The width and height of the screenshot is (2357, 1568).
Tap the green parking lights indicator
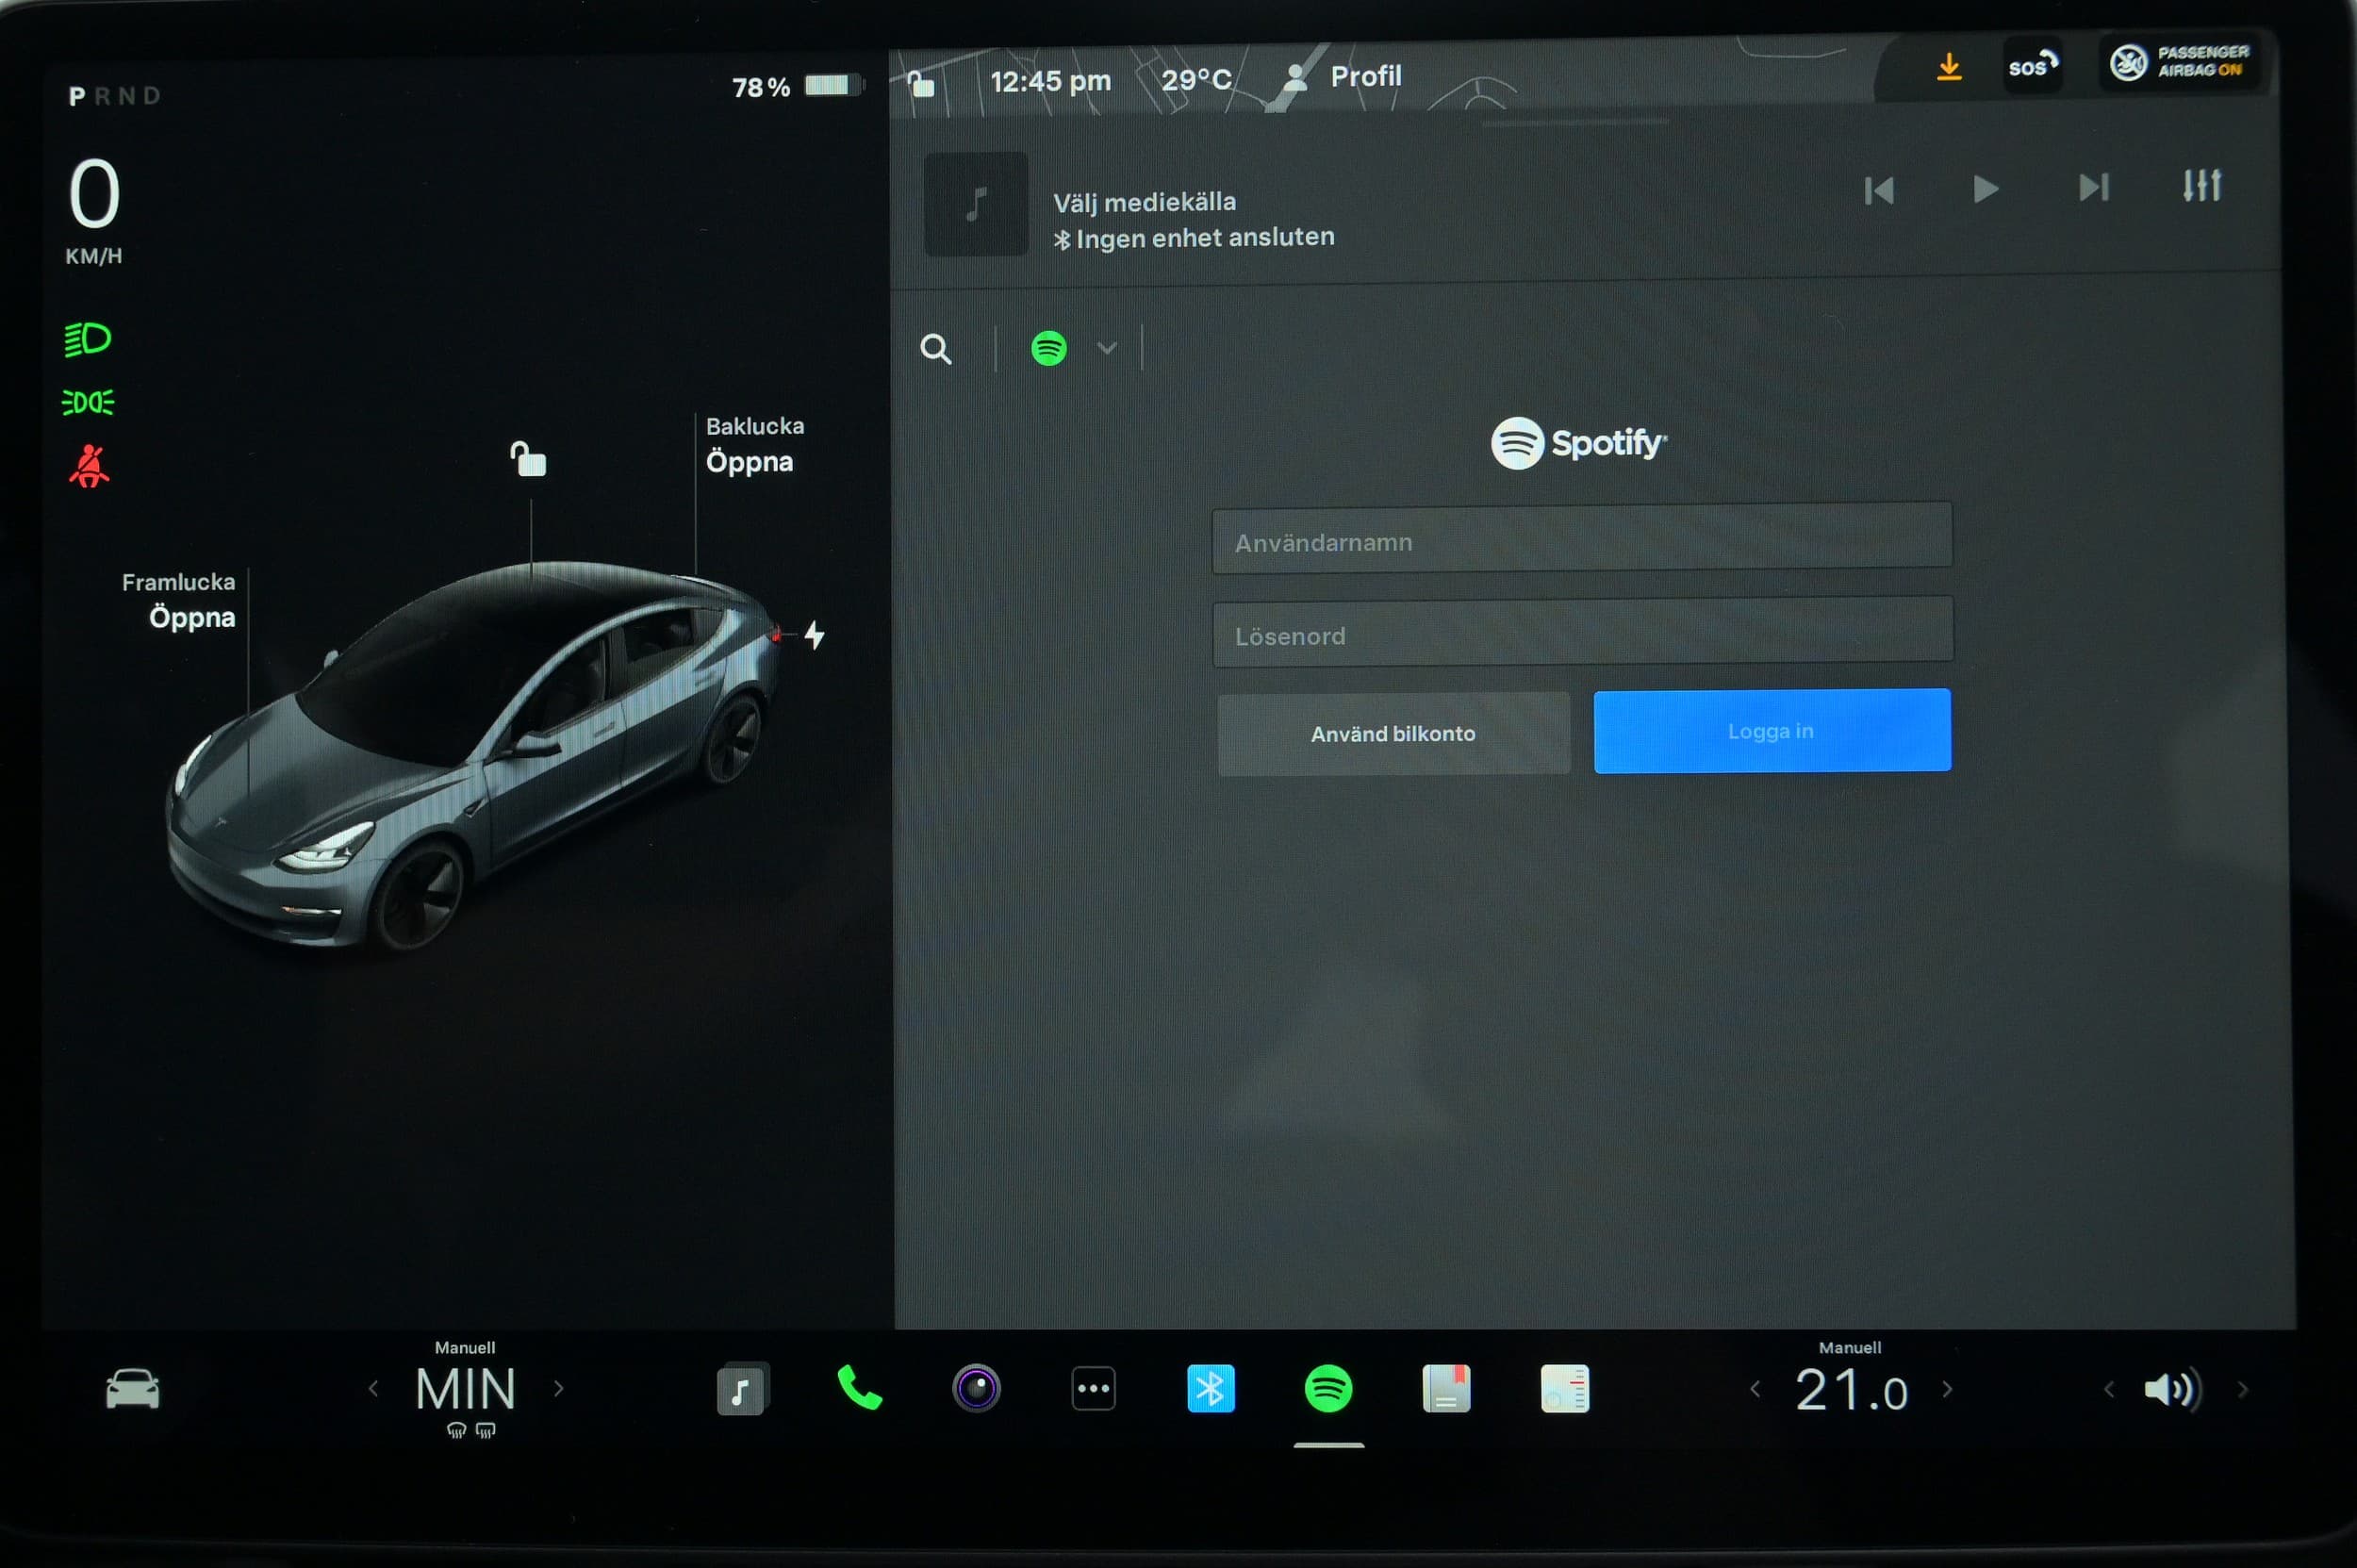pos(88,403)
